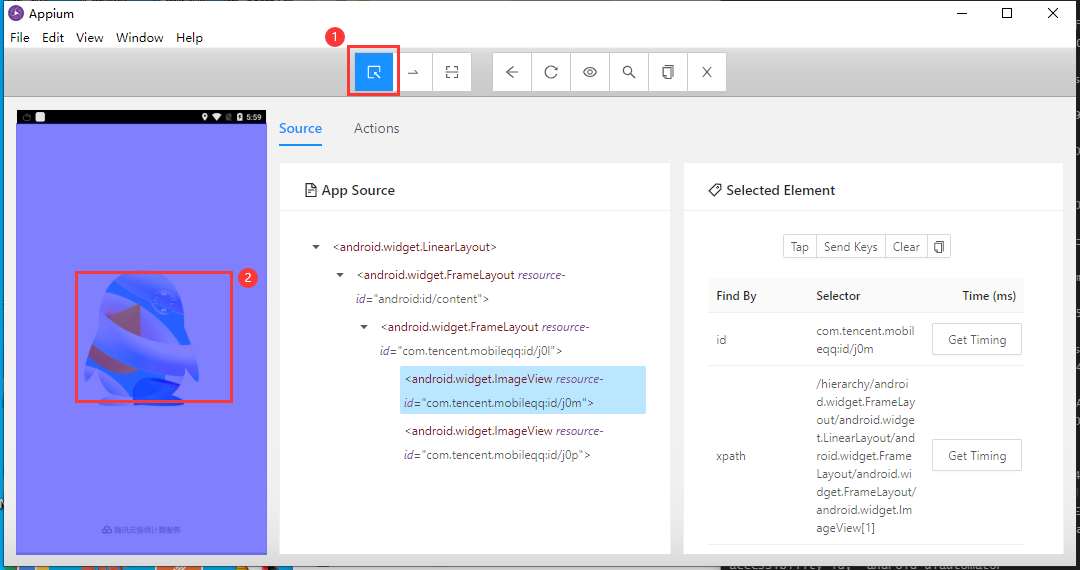The width and height of the screenshot is (1080, 570).
Task: Select the FrameLayout android:id/content row
Action: [x=461, y=287]
